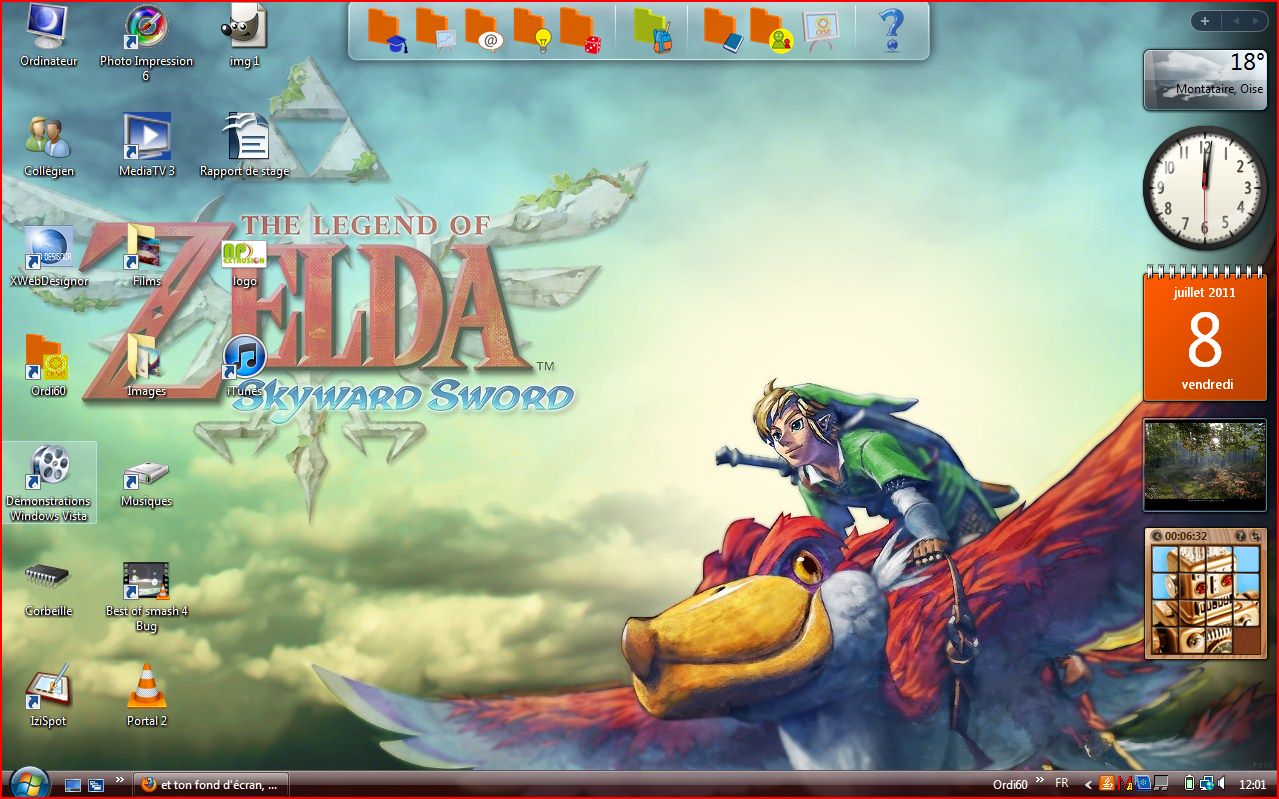Go to next sidebar gadget page
Image resolution: width=1279 pixels, height=799 pixels.
coord(1255,21)
